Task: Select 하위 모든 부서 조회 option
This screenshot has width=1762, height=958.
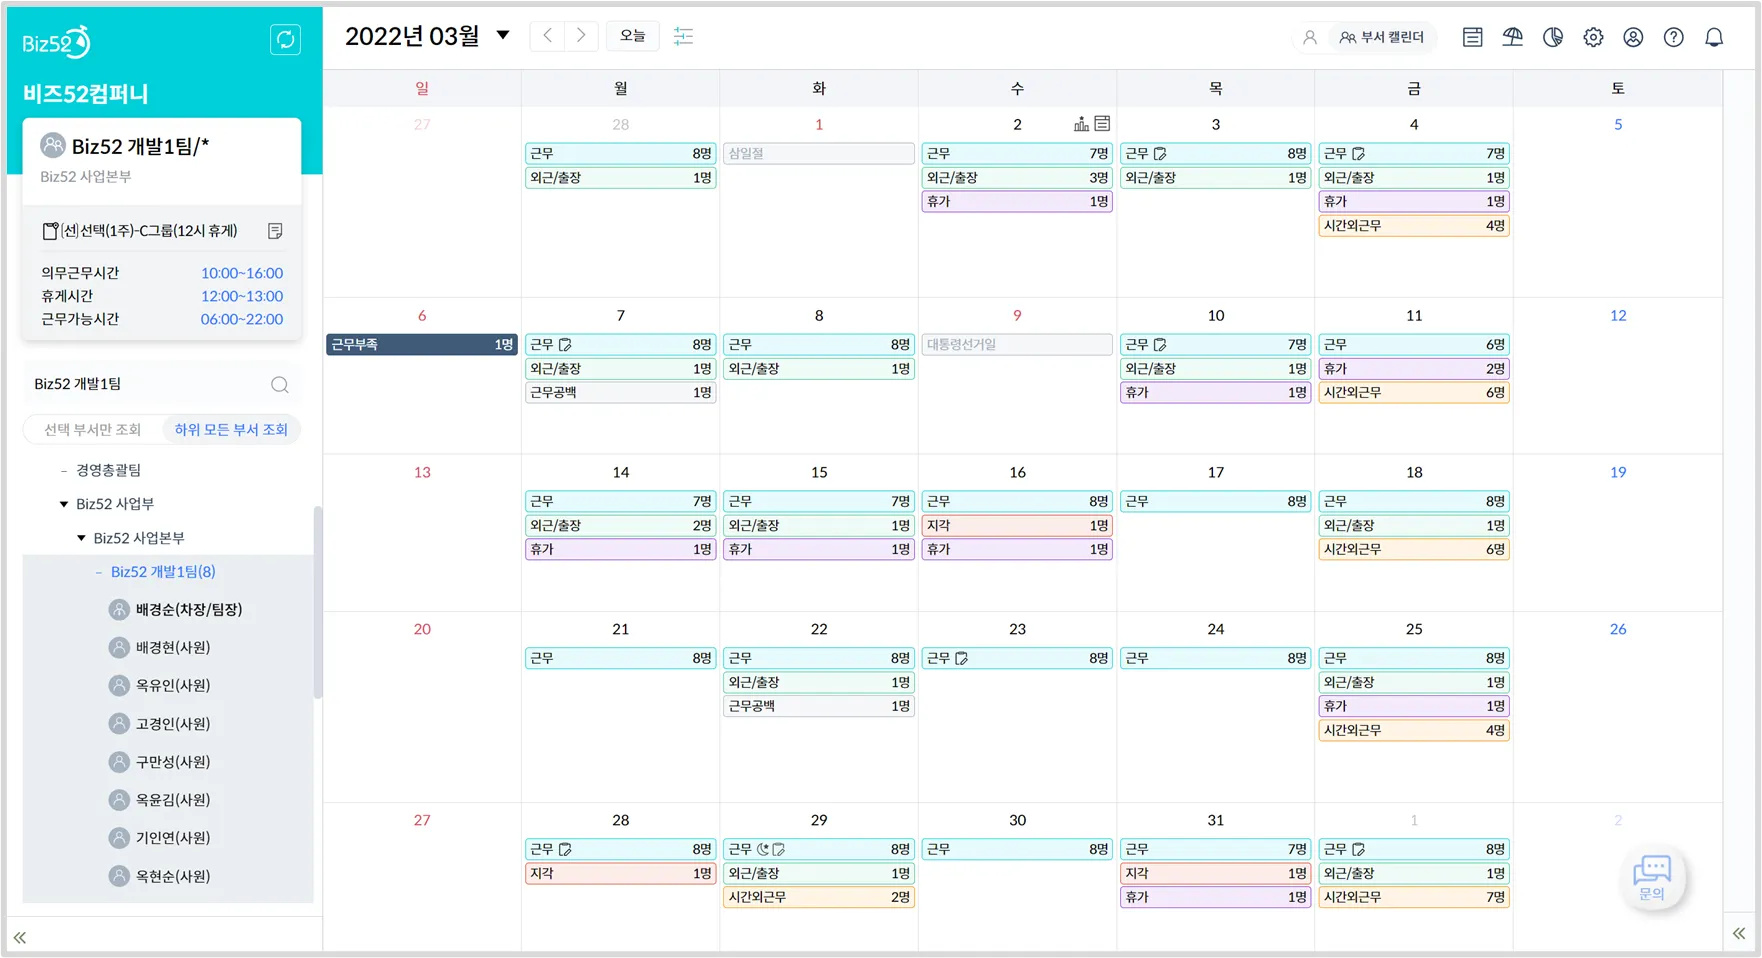Action: tap(231, 430)
